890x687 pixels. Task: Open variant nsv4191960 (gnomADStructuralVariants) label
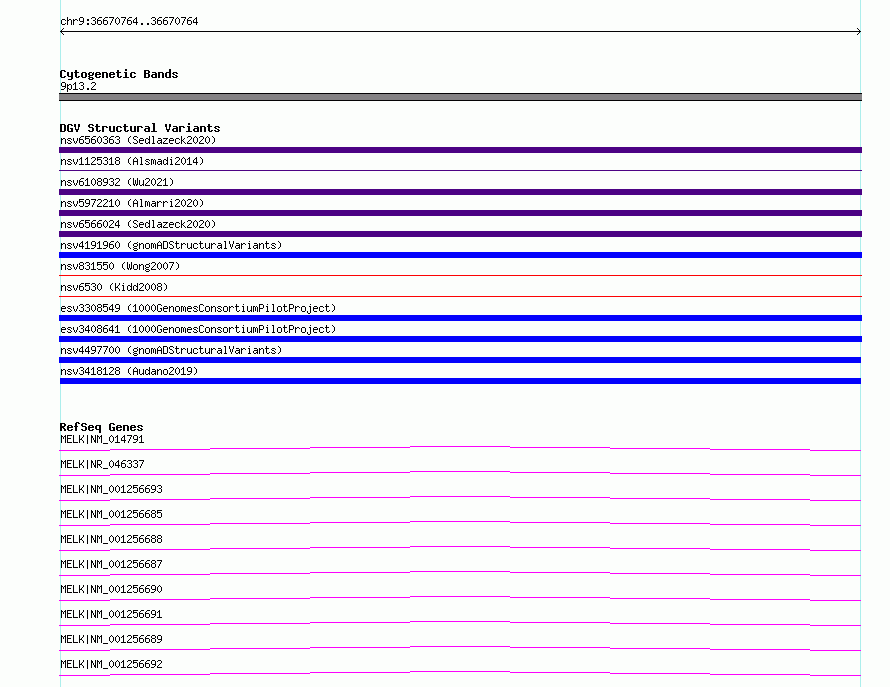pyautogui.click(x=171, y=245)
